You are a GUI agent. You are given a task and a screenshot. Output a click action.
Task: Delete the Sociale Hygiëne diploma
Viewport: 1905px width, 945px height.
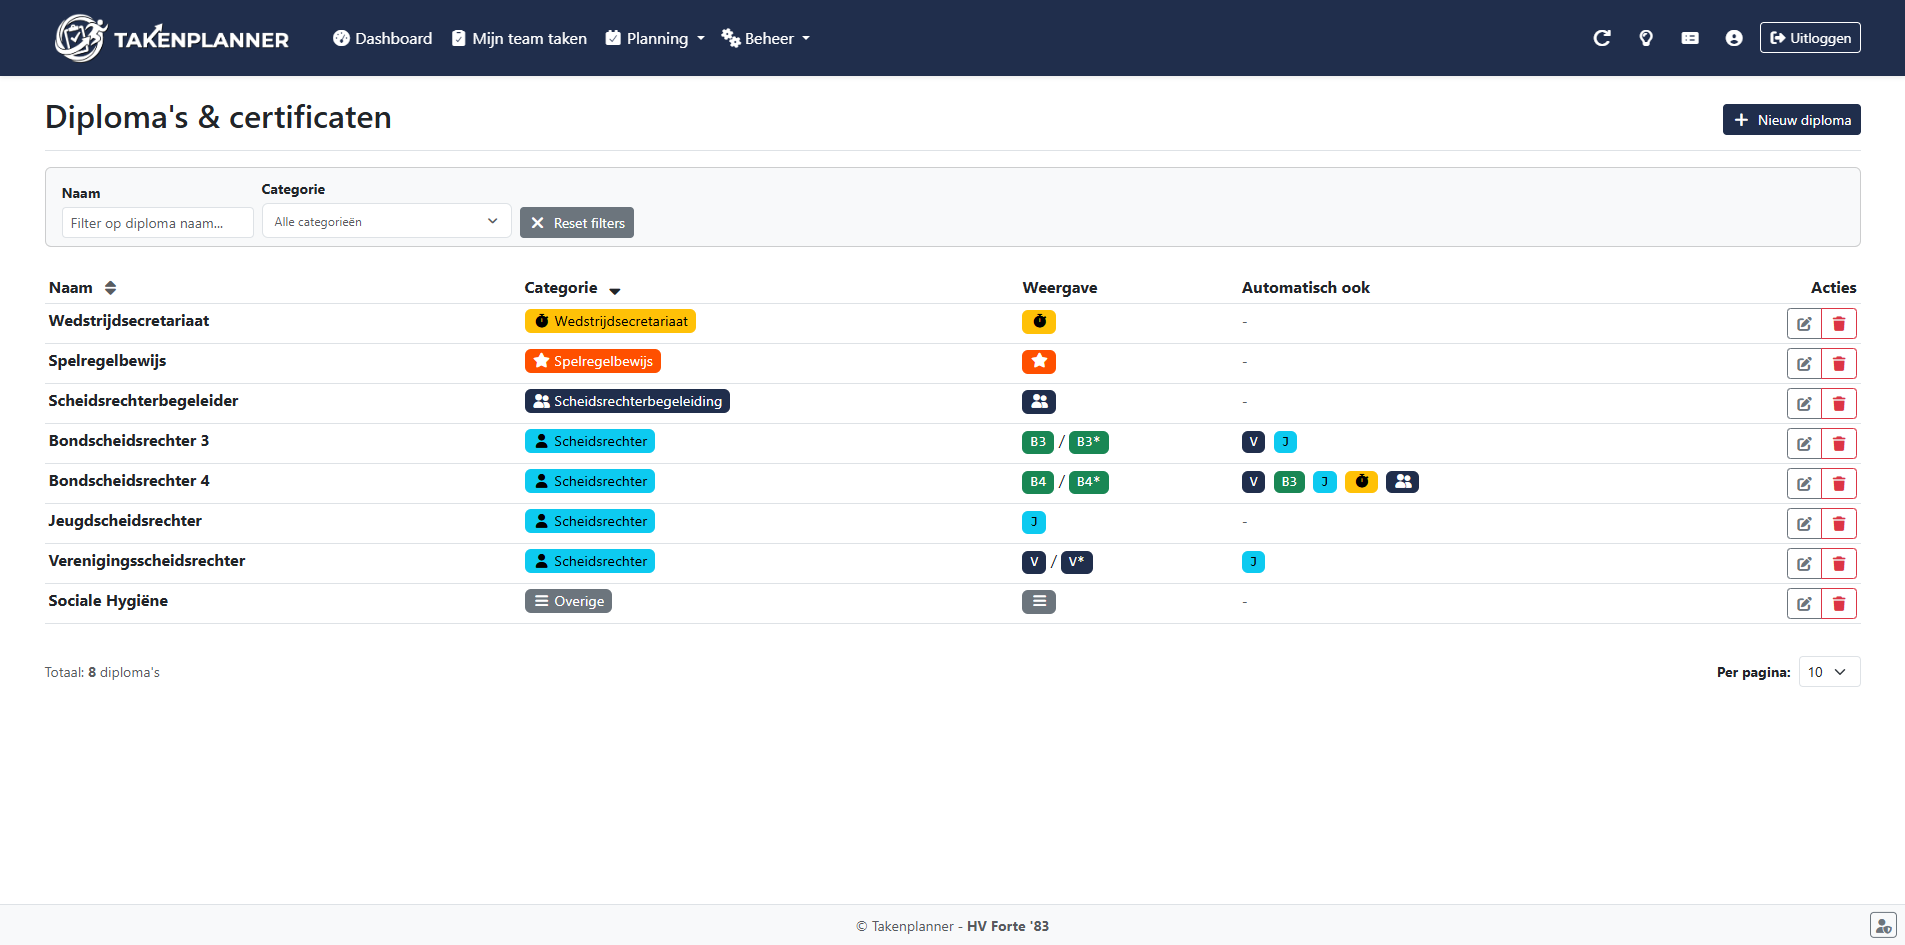click(1838, 604)
